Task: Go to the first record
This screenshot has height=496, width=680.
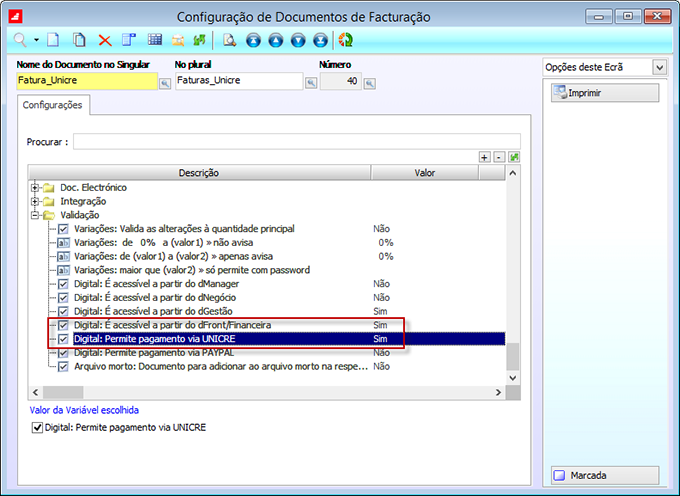Action: [253, 40]
